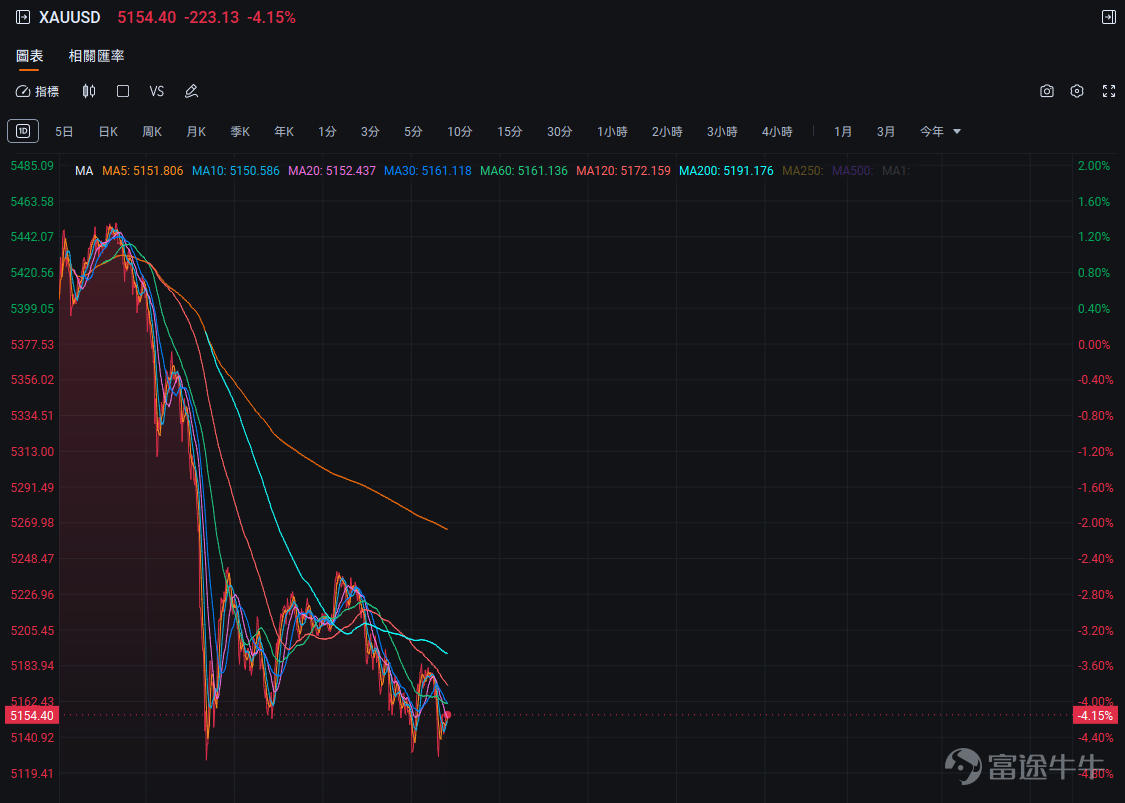This screenshot has height=803, width=1125.
Task: Take a chart snapshot with the camera icon
Action: coord(1047,91)
